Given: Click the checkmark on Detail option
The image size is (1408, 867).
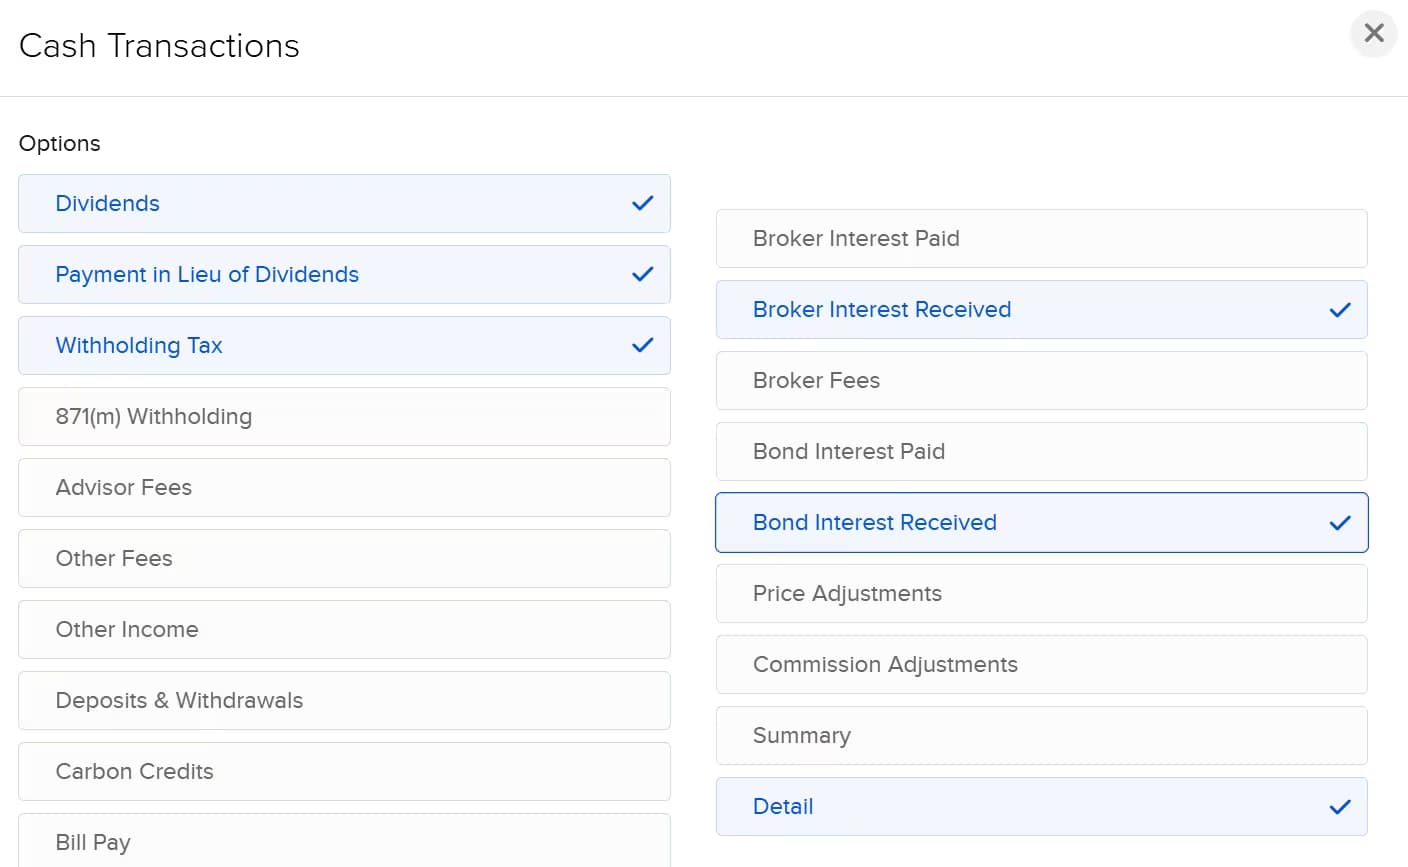Looking at the screenshot, I should pyautogui.click(x=1340, y=807).
